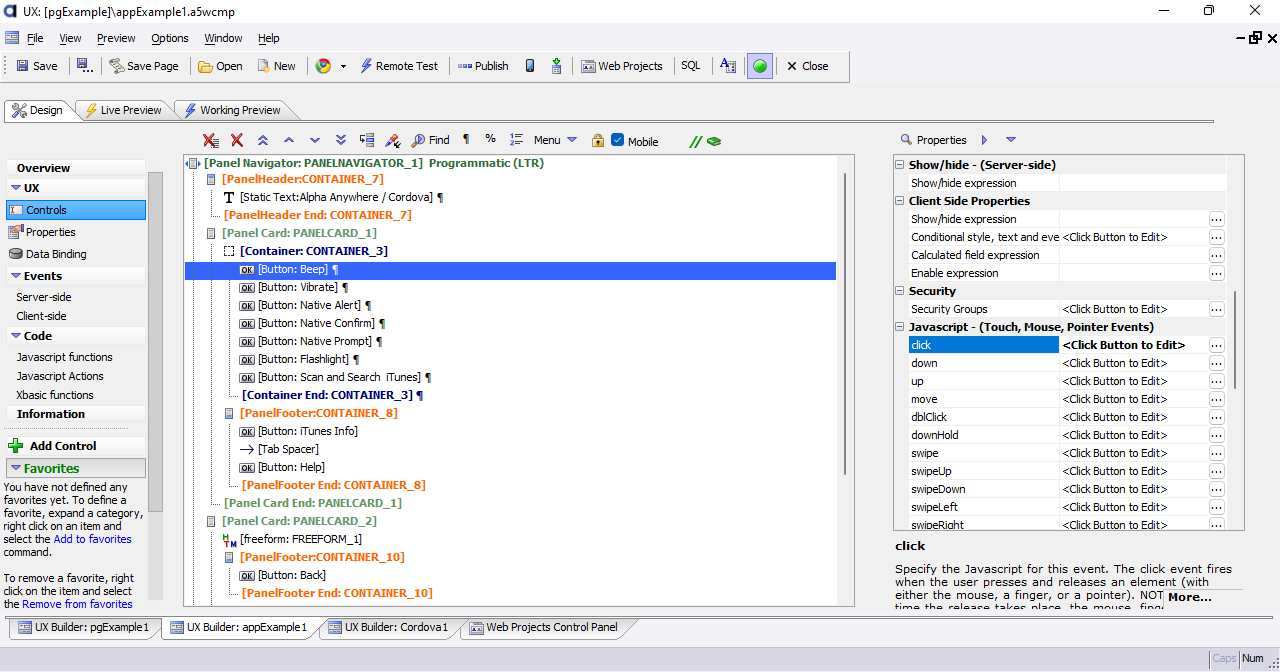Click the numbered list icon
Screen dimensions: 1280x672
[516, 140]
